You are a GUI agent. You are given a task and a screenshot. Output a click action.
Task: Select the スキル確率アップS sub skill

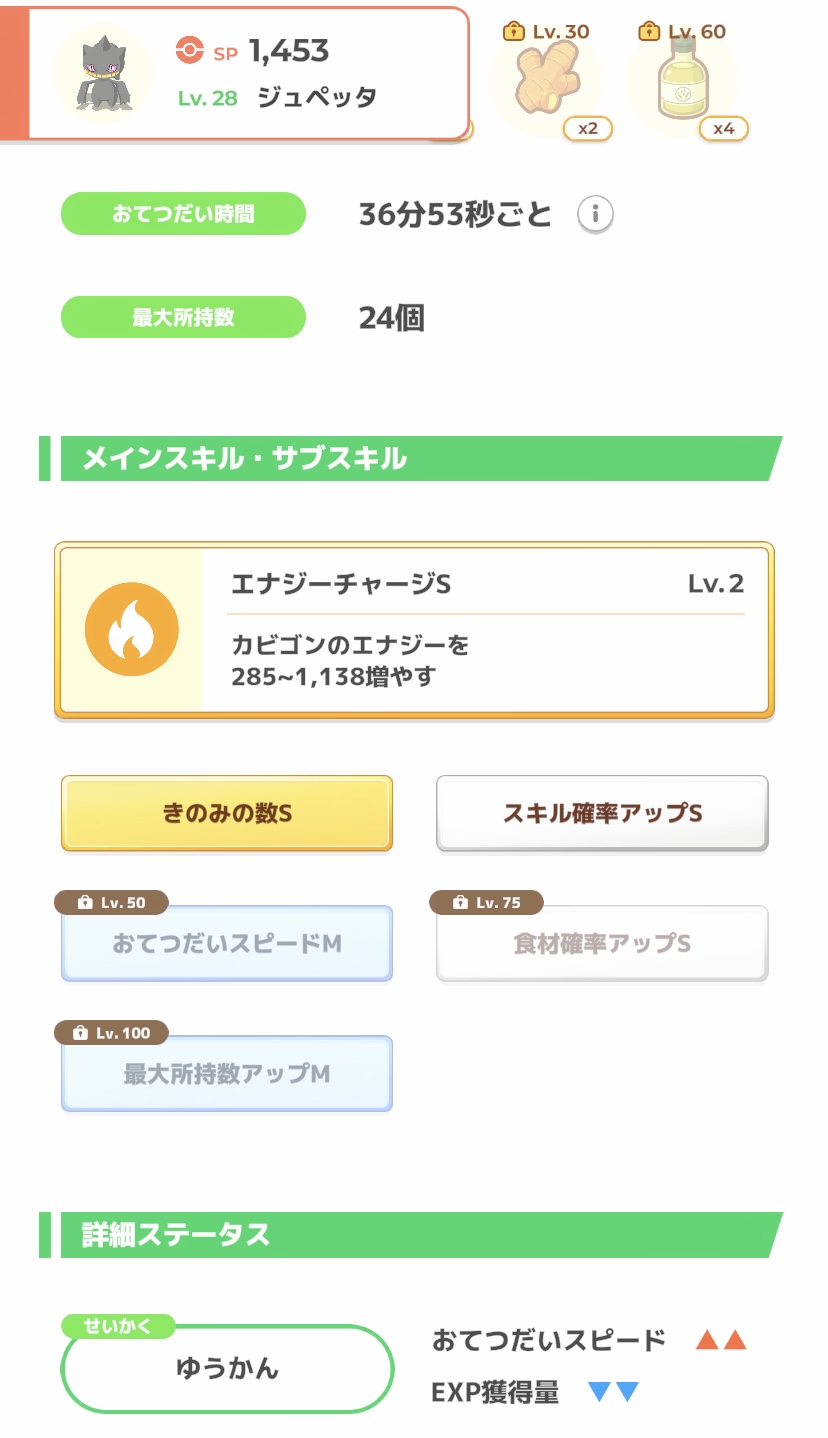[602, 813]
